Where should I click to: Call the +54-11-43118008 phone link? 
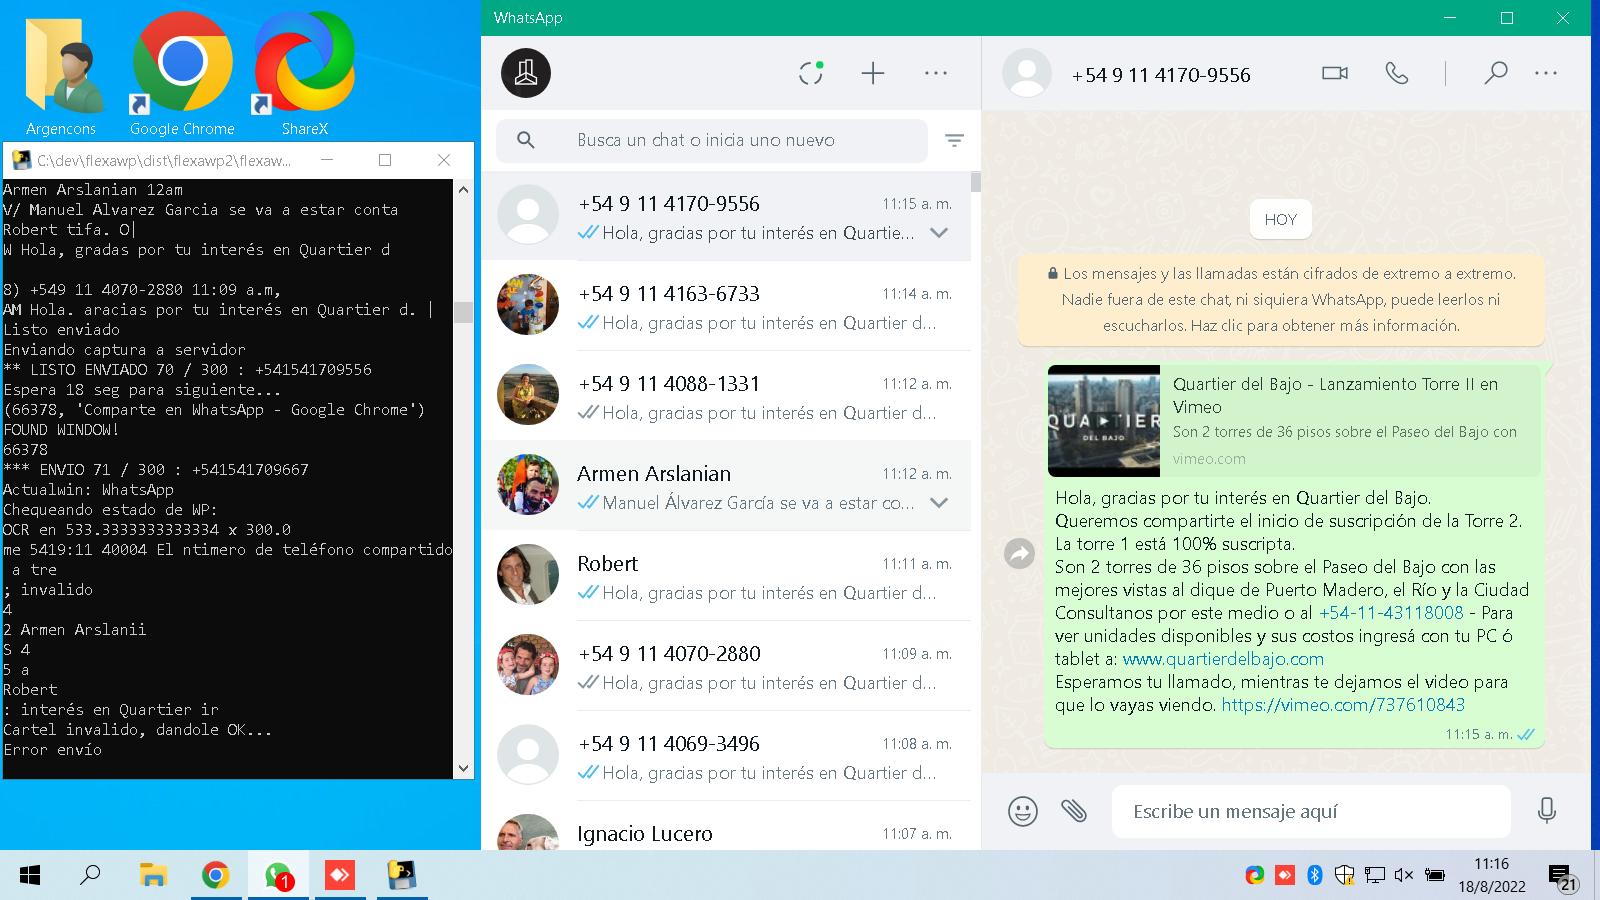point(1391,613)
